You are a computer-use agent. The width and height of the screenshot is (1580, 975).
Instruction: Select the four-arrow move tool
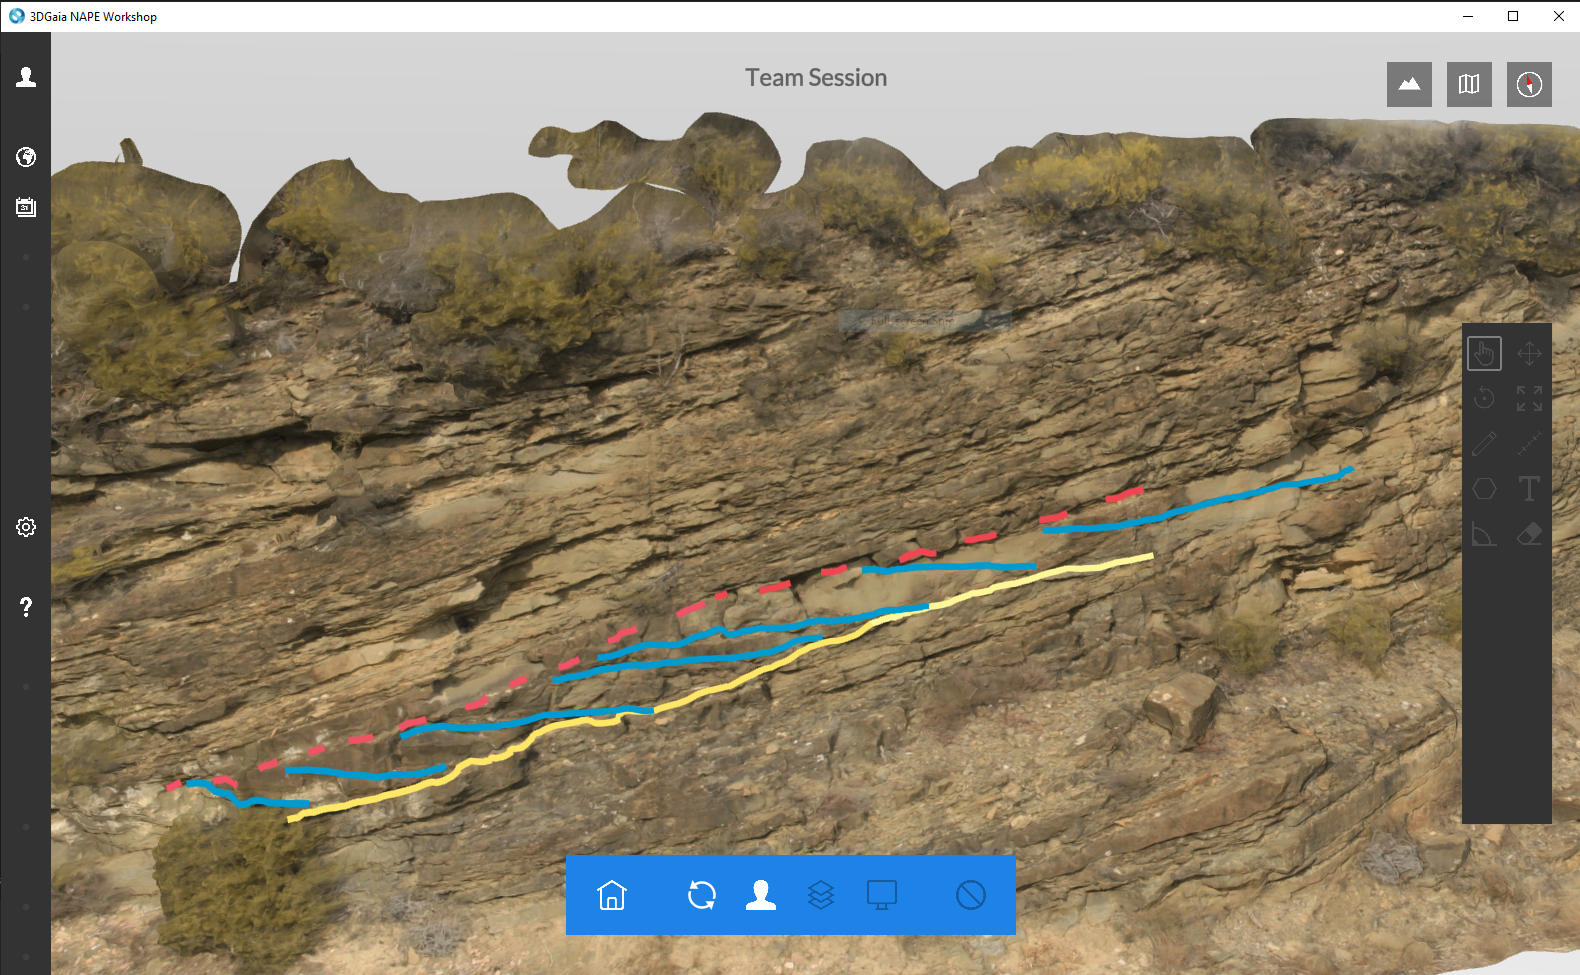click(1529, 353)
